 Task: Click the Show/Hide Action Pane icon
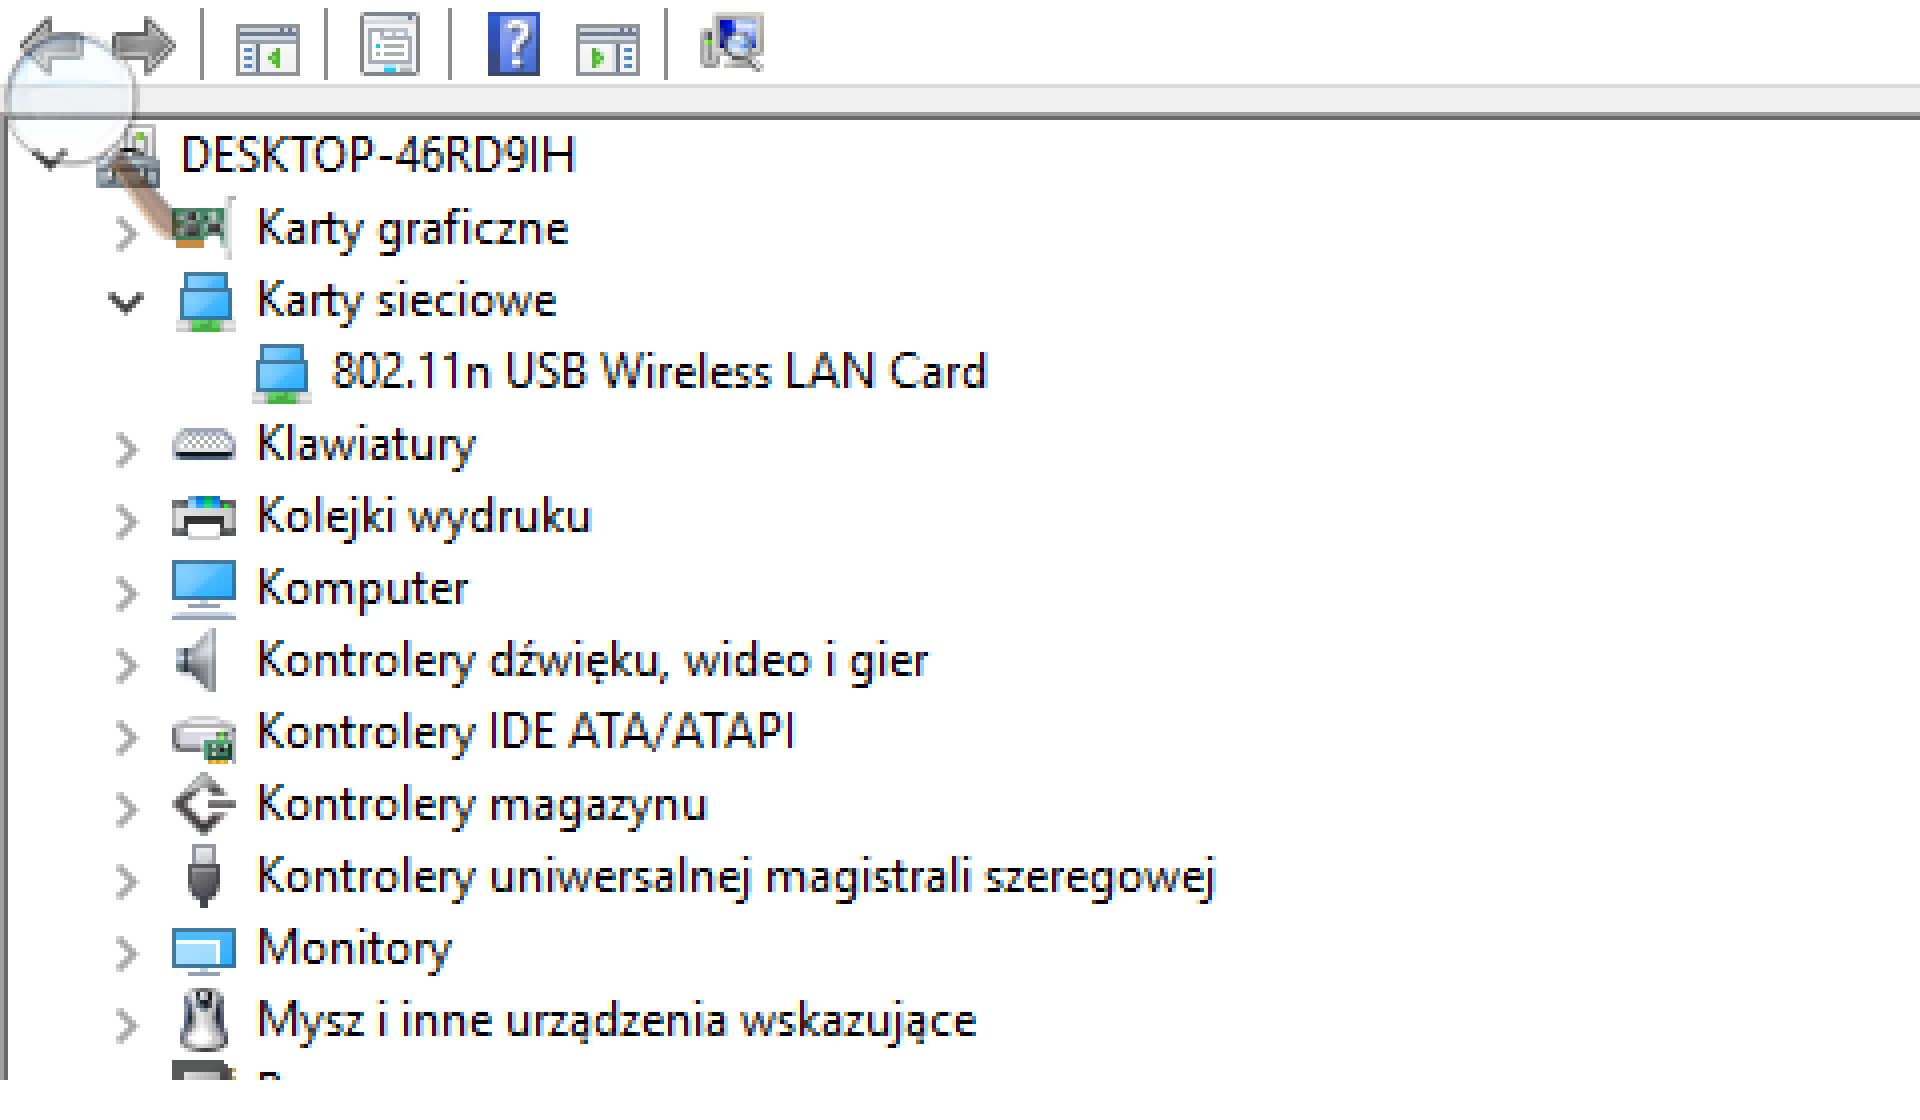[607, 48]
